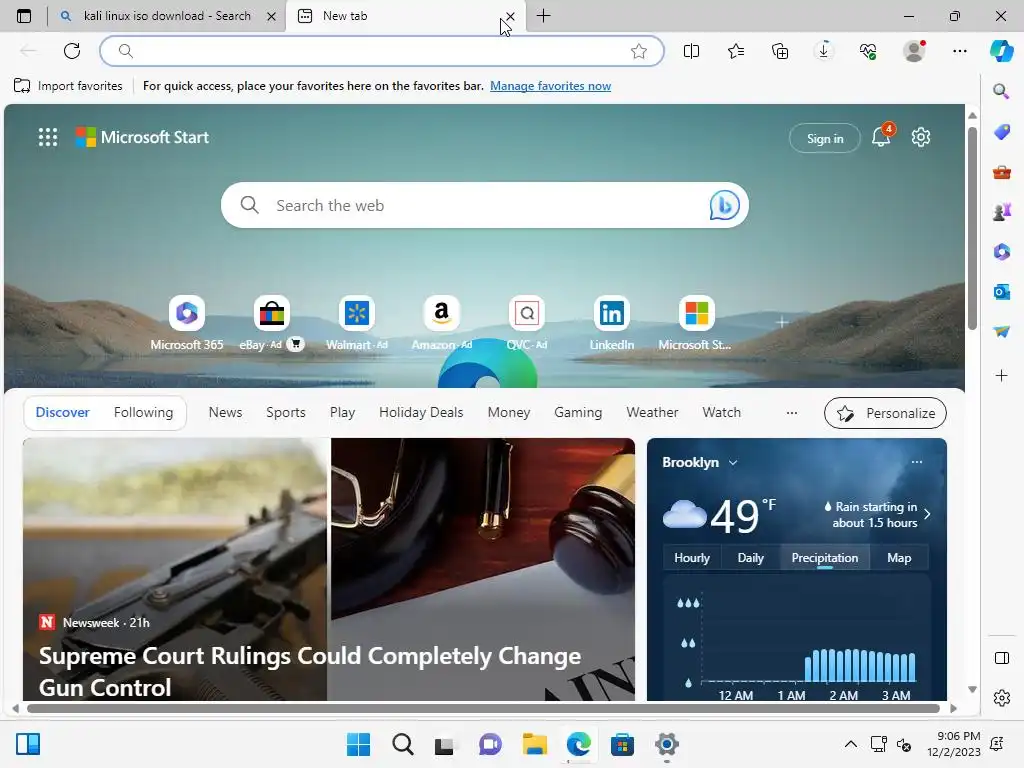Open sidebar Tools briefcase icon
Screen dimensions: 1024x768
[x=1001, y=172]
